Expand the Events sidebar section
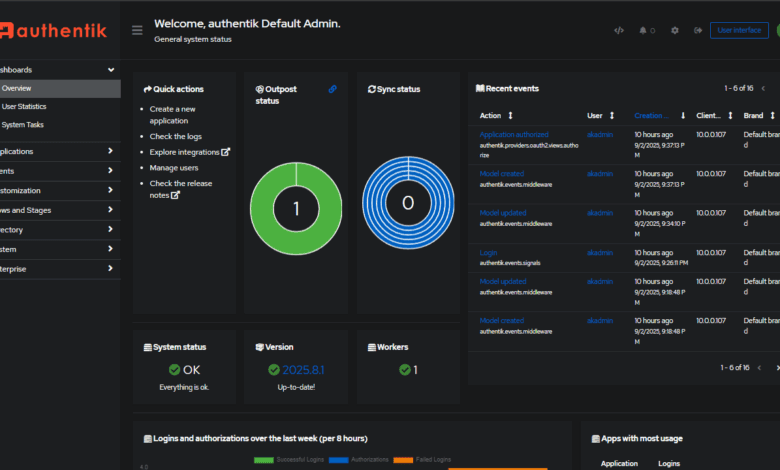Image resolution: width=780 pixels, height=470 pixels. pyautogui.click(x=60, y=171)
